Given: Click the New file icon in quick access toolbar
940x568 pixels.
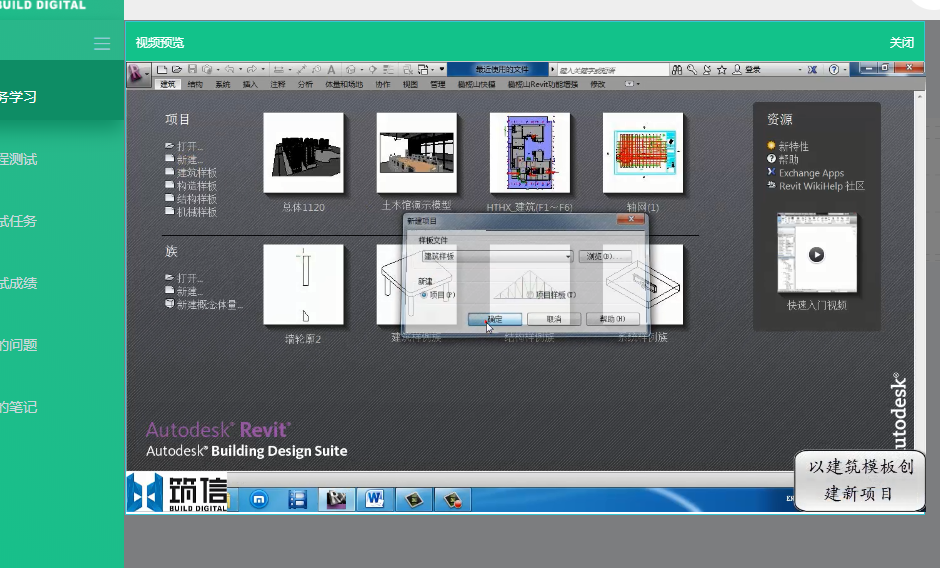Looking at the screenshot, I should [162, 70].
